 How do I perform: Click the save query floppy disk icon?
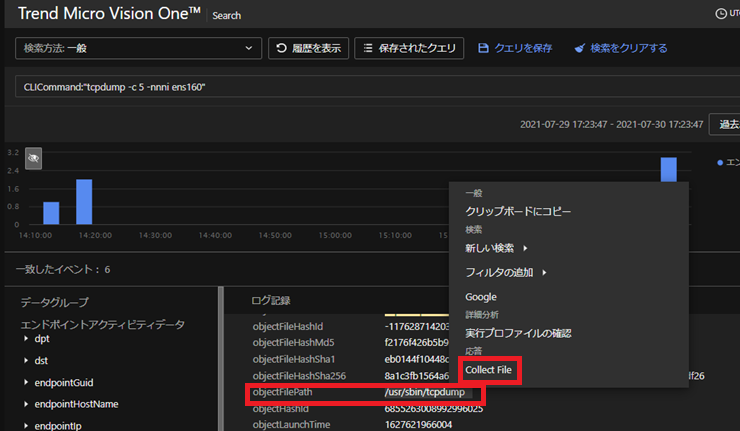484,48
